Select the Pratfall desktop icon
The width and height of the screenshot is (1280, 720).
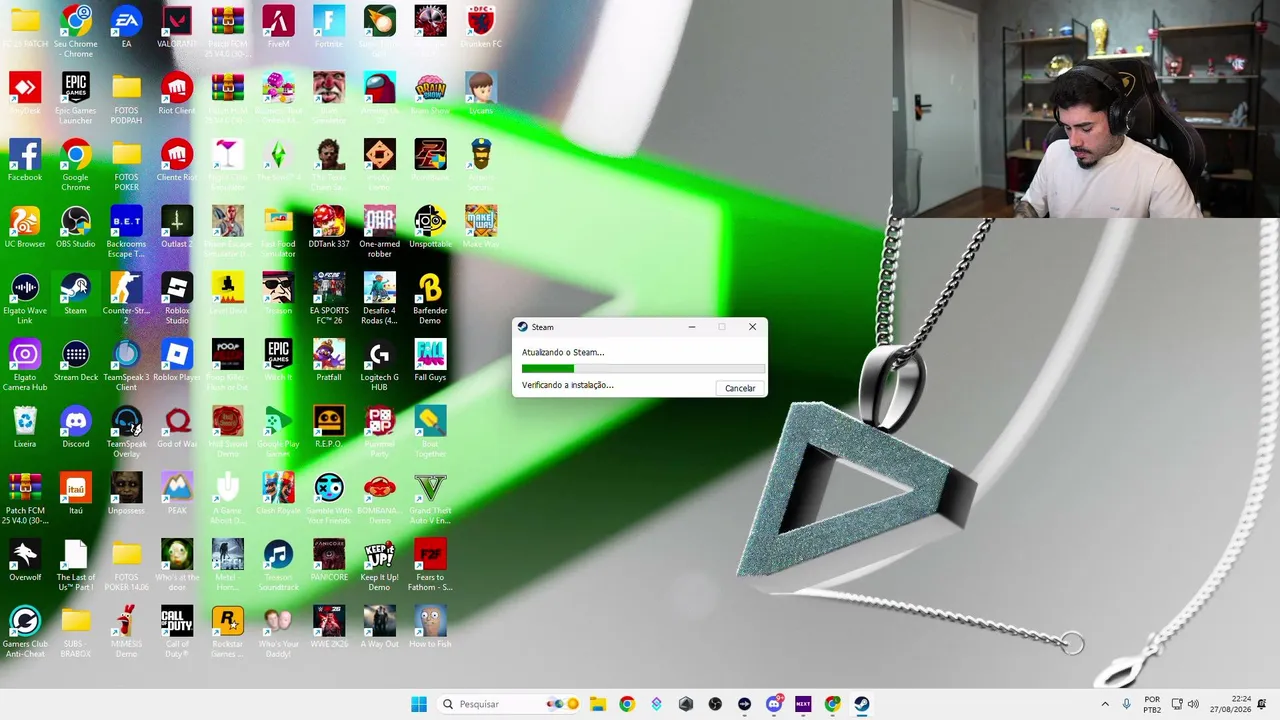tap(329, 361)
